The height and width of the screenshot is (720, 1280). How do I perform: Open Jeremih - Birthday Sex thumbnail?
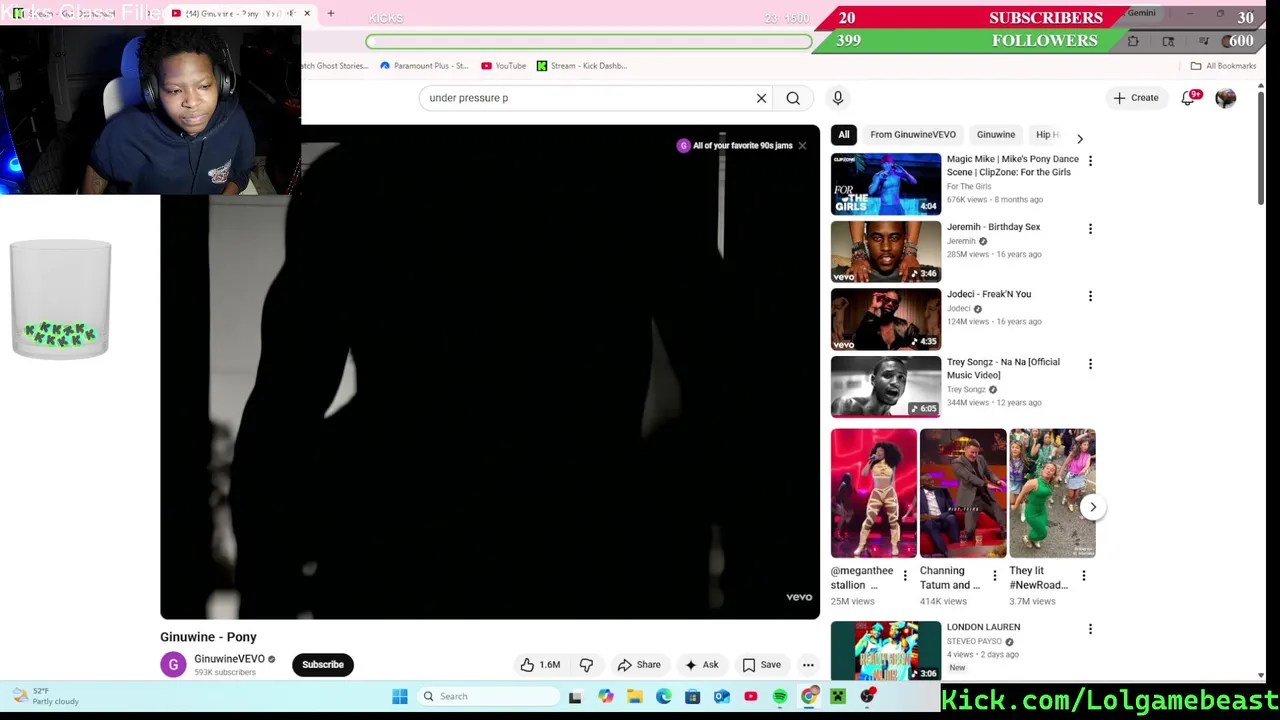coord(886,252)
